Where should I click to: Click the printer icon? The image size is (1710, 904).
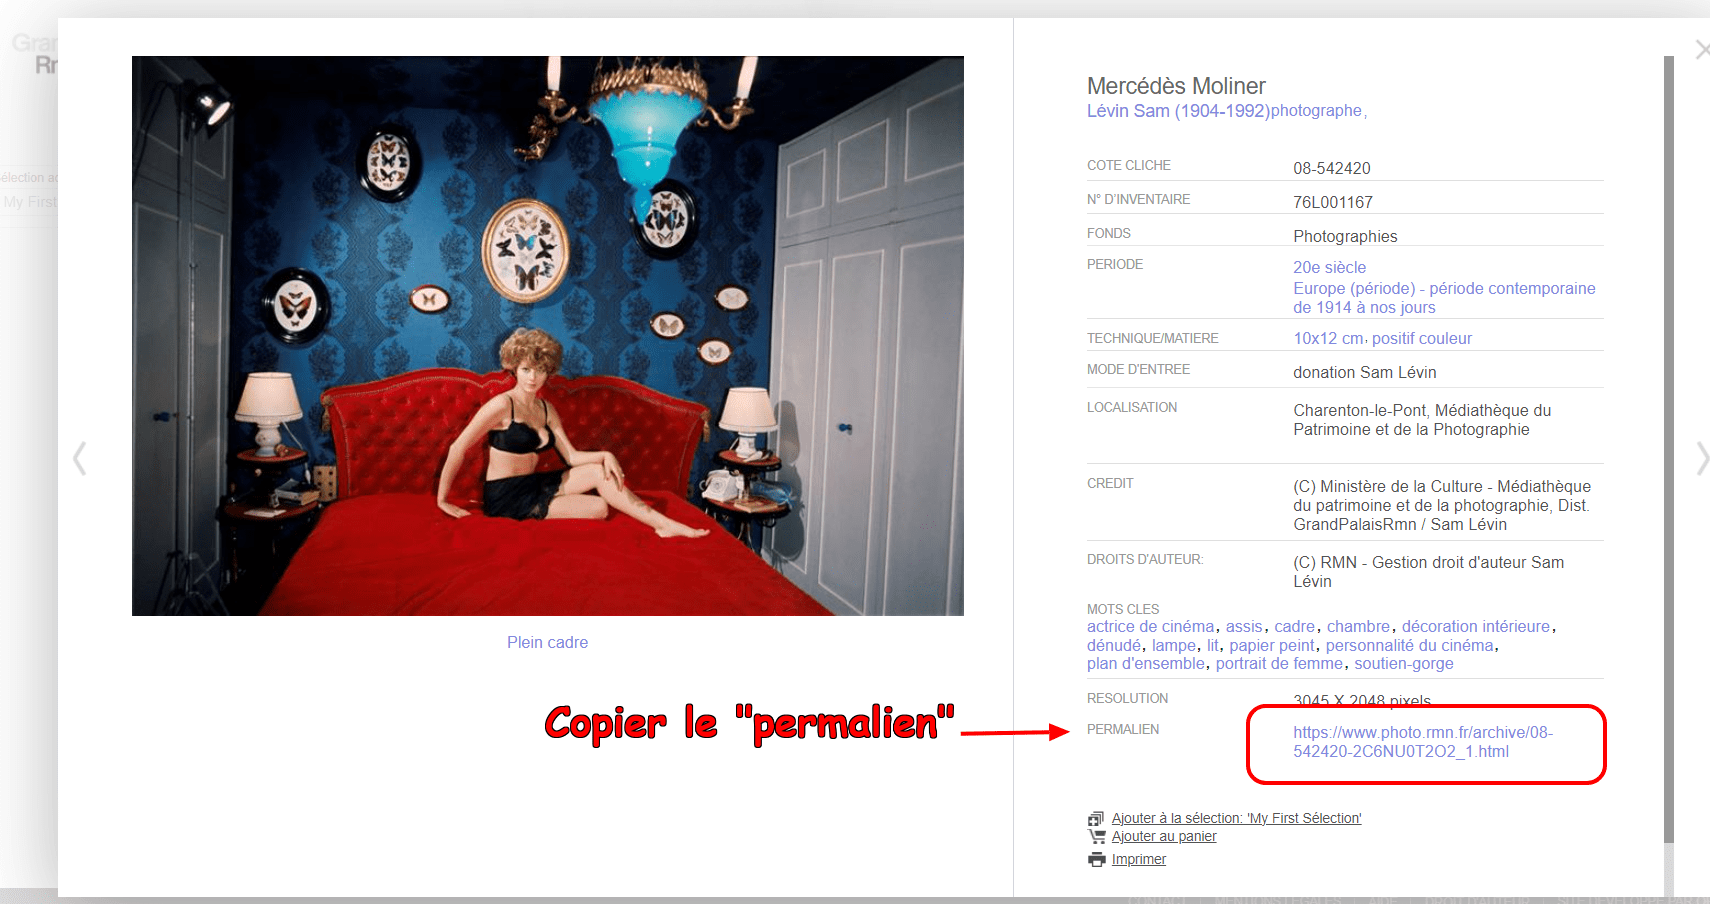point(1096,860)
